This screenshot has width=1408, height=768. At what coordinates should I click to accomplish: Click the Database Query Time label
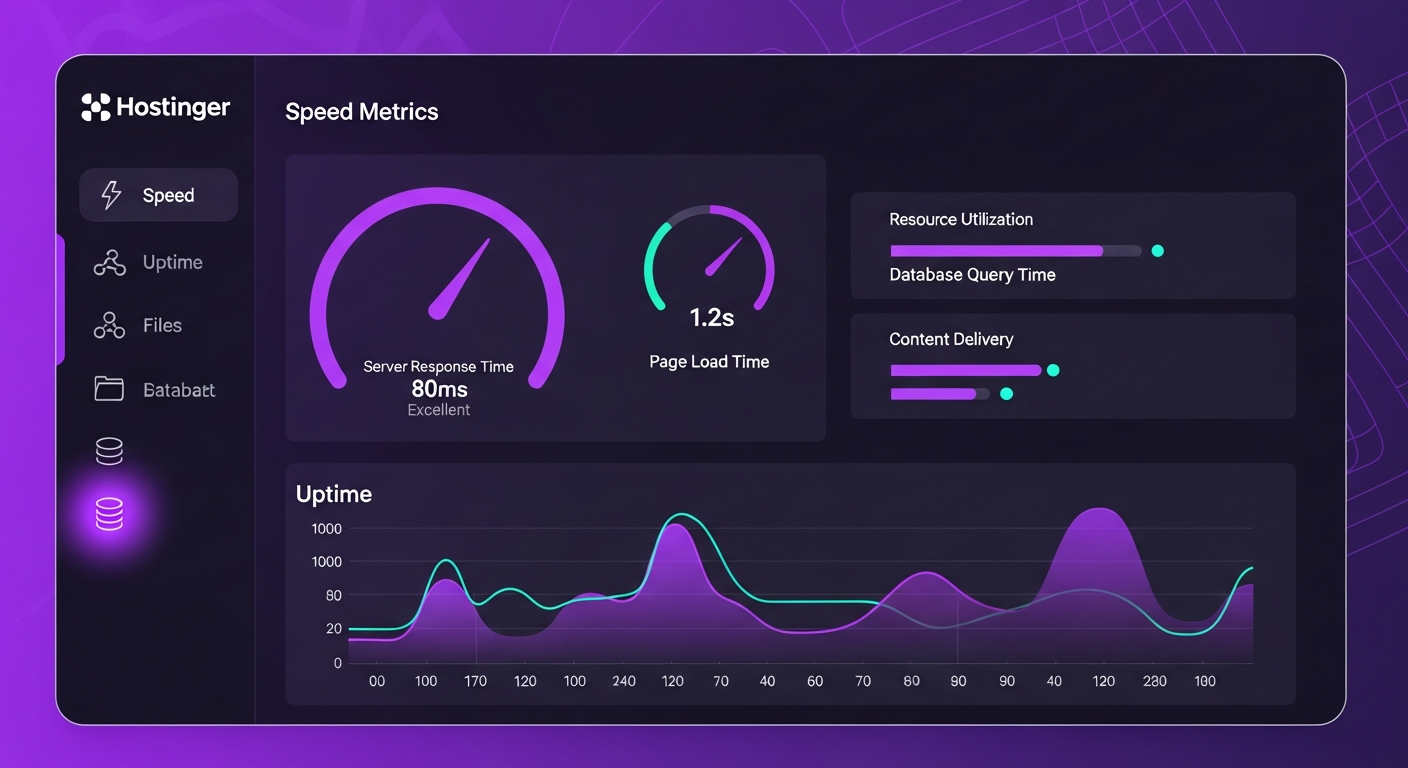tap(972, 275)
